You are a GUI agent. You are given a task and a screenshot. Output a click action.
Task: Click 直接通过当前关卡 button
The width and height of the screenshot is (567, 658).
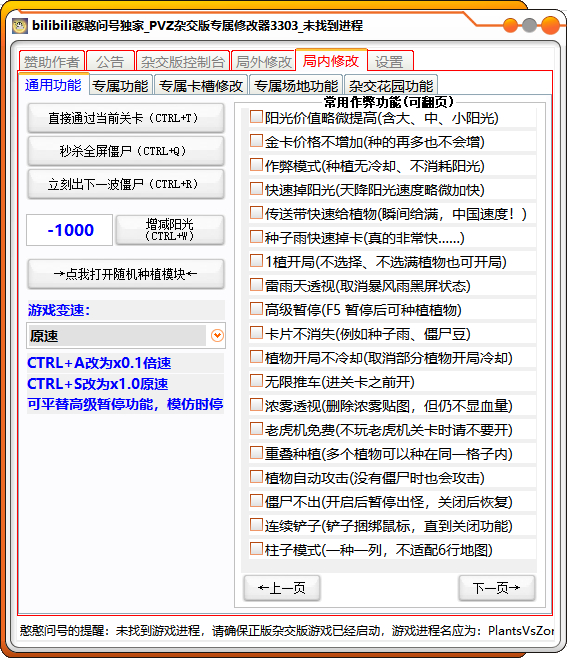[x=126, y=118]
